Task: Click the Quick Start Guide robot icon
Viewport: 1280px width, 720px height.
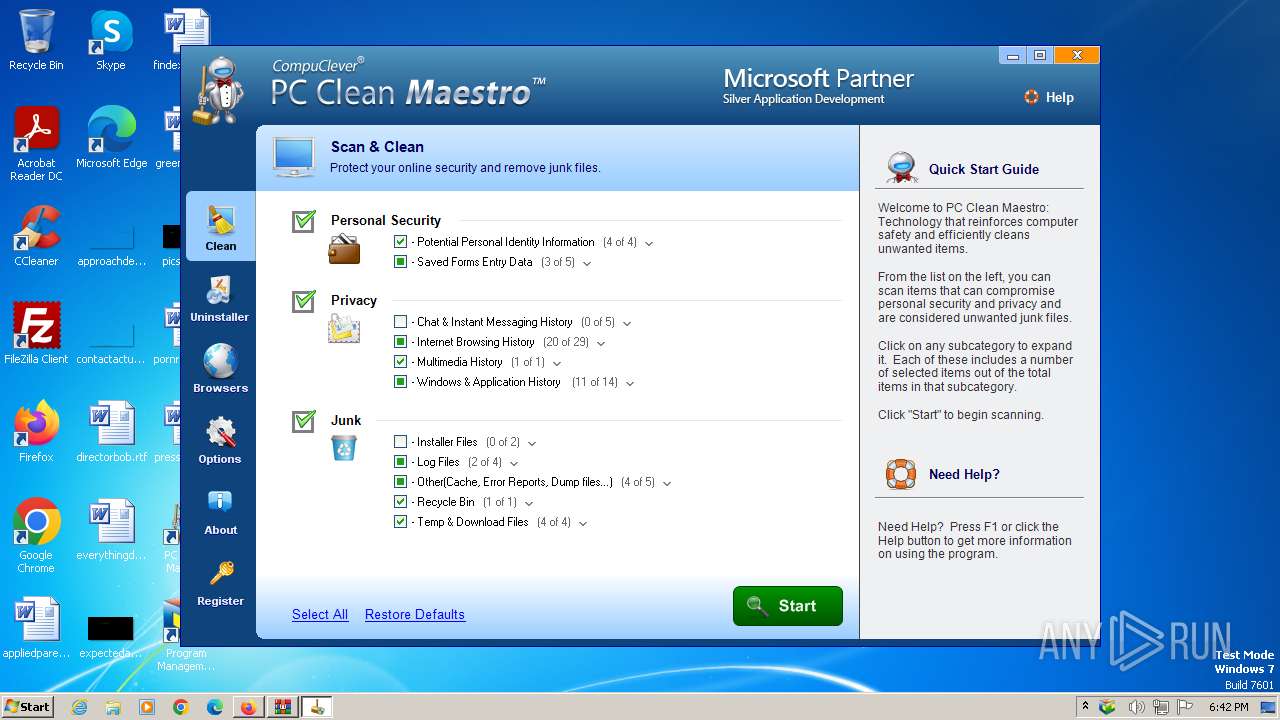Action: (902, 167)
